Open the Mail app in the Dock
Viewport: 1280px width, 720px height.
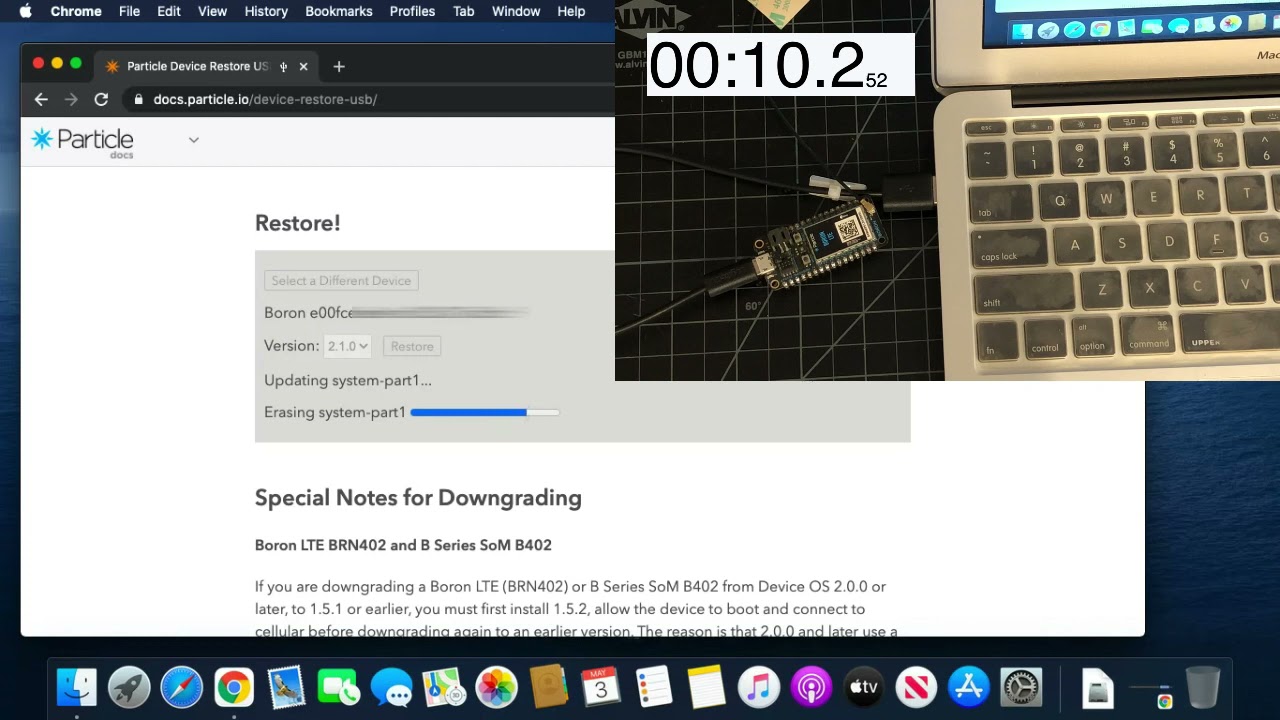click(x=286, y=688)
